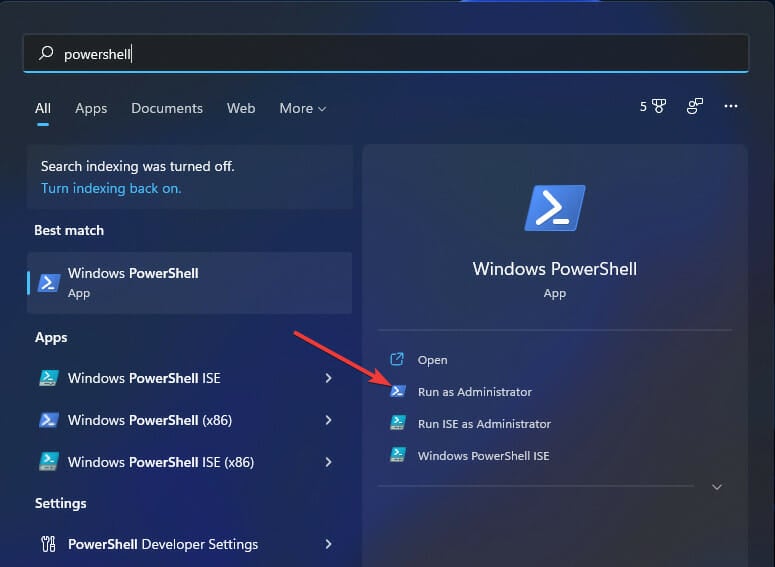Switch to the Documents tab
Screen dimensions: 775x567
[167, 108]
